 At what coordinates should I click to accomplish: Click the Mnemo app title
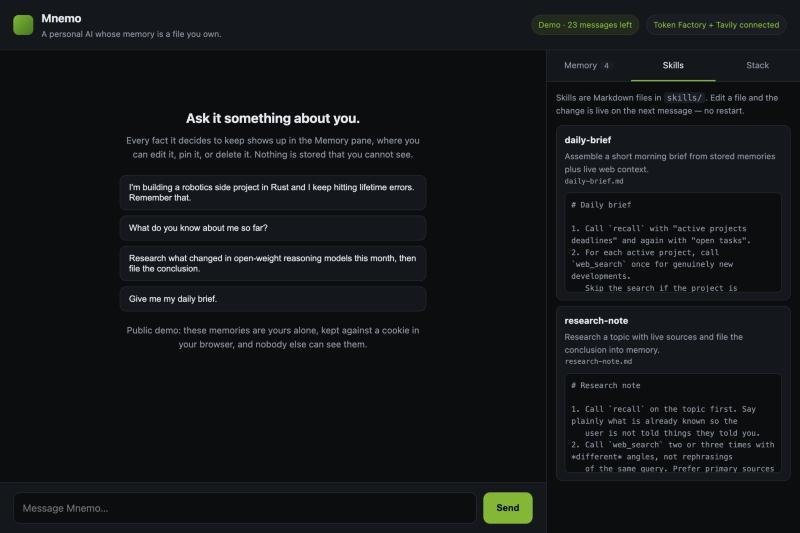coord(61,18)
